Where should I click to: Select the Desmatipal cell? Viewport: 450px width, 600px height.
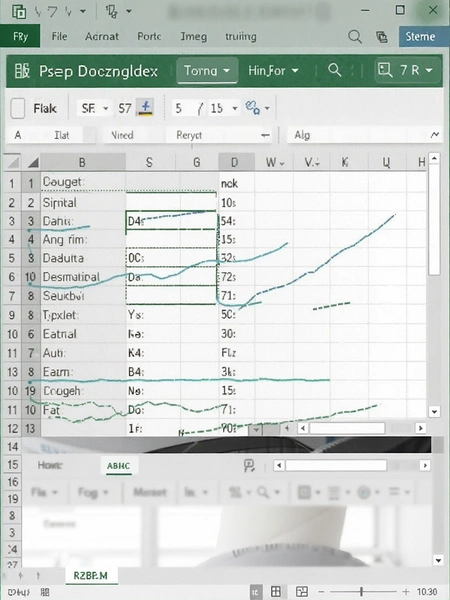[83, 277]
